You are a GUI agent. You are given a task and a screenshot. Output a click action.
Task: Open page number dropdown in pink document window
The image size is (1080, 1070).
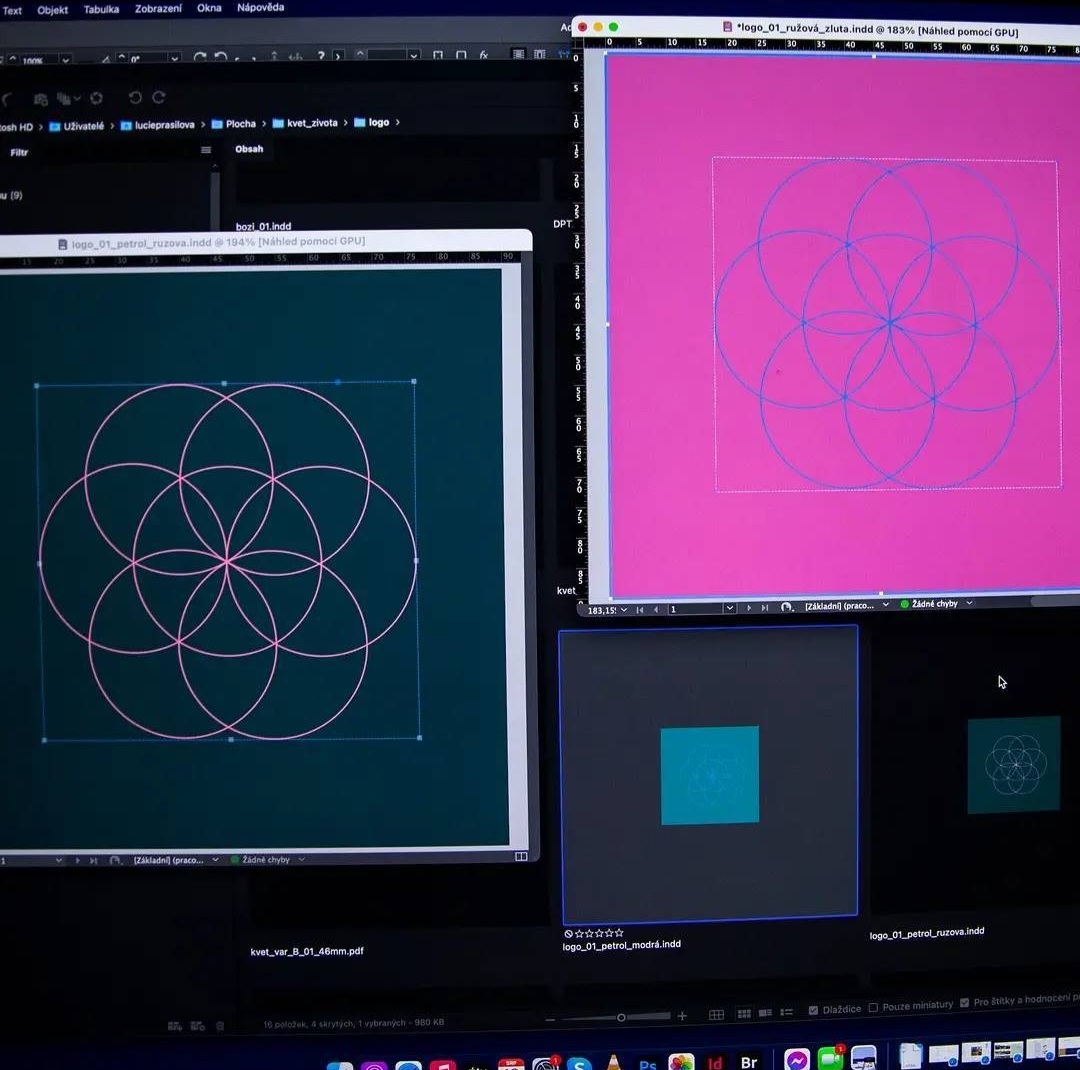tap(729, 608)
